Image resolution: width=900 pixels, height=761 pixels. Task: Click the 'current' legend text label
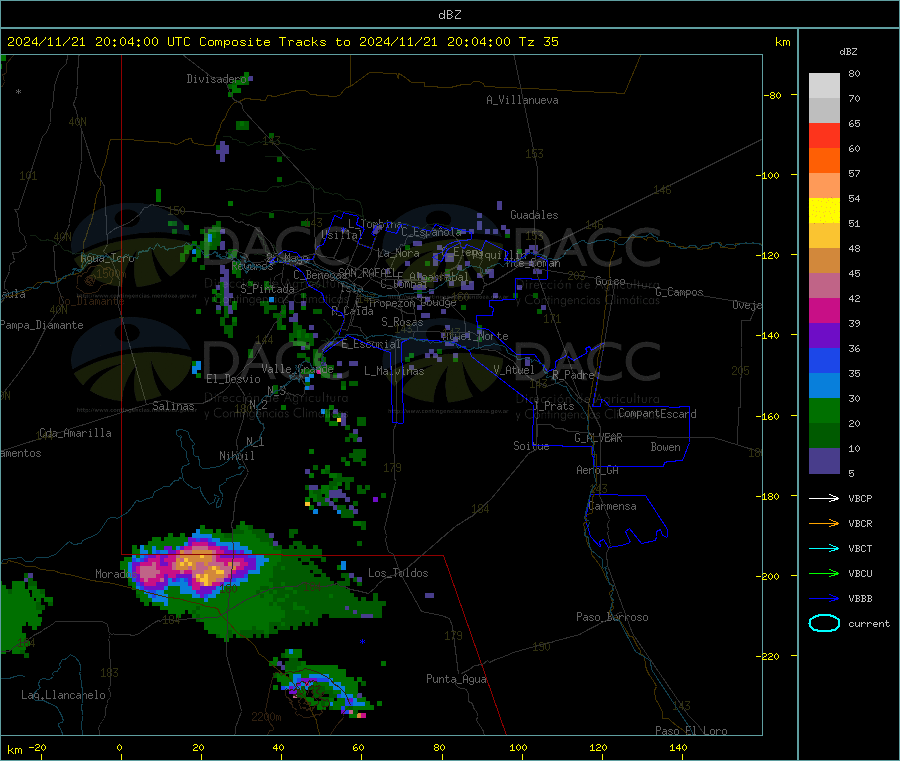pyautogui.click(x=869, y=623)
